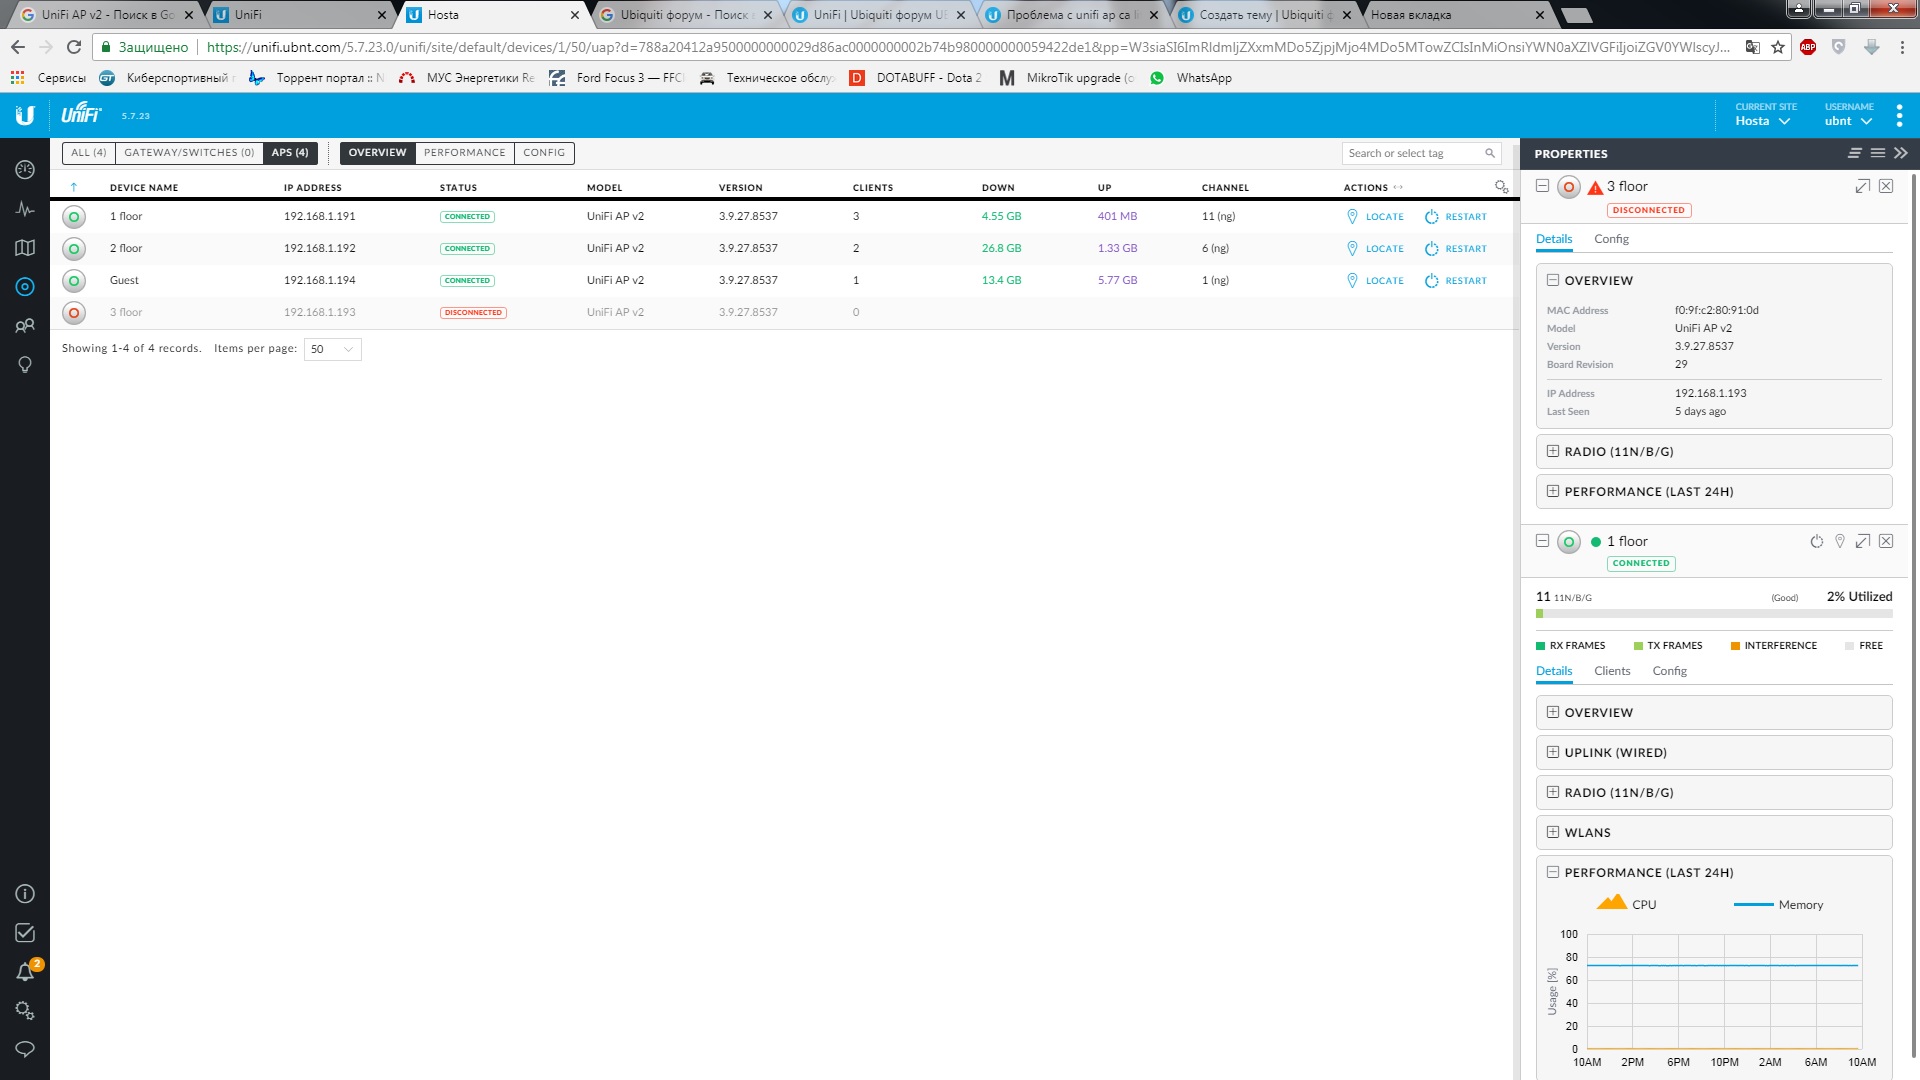1920x1080 pixels.
Task: Pop out the 1 floor properties card
Action: 1863,541
